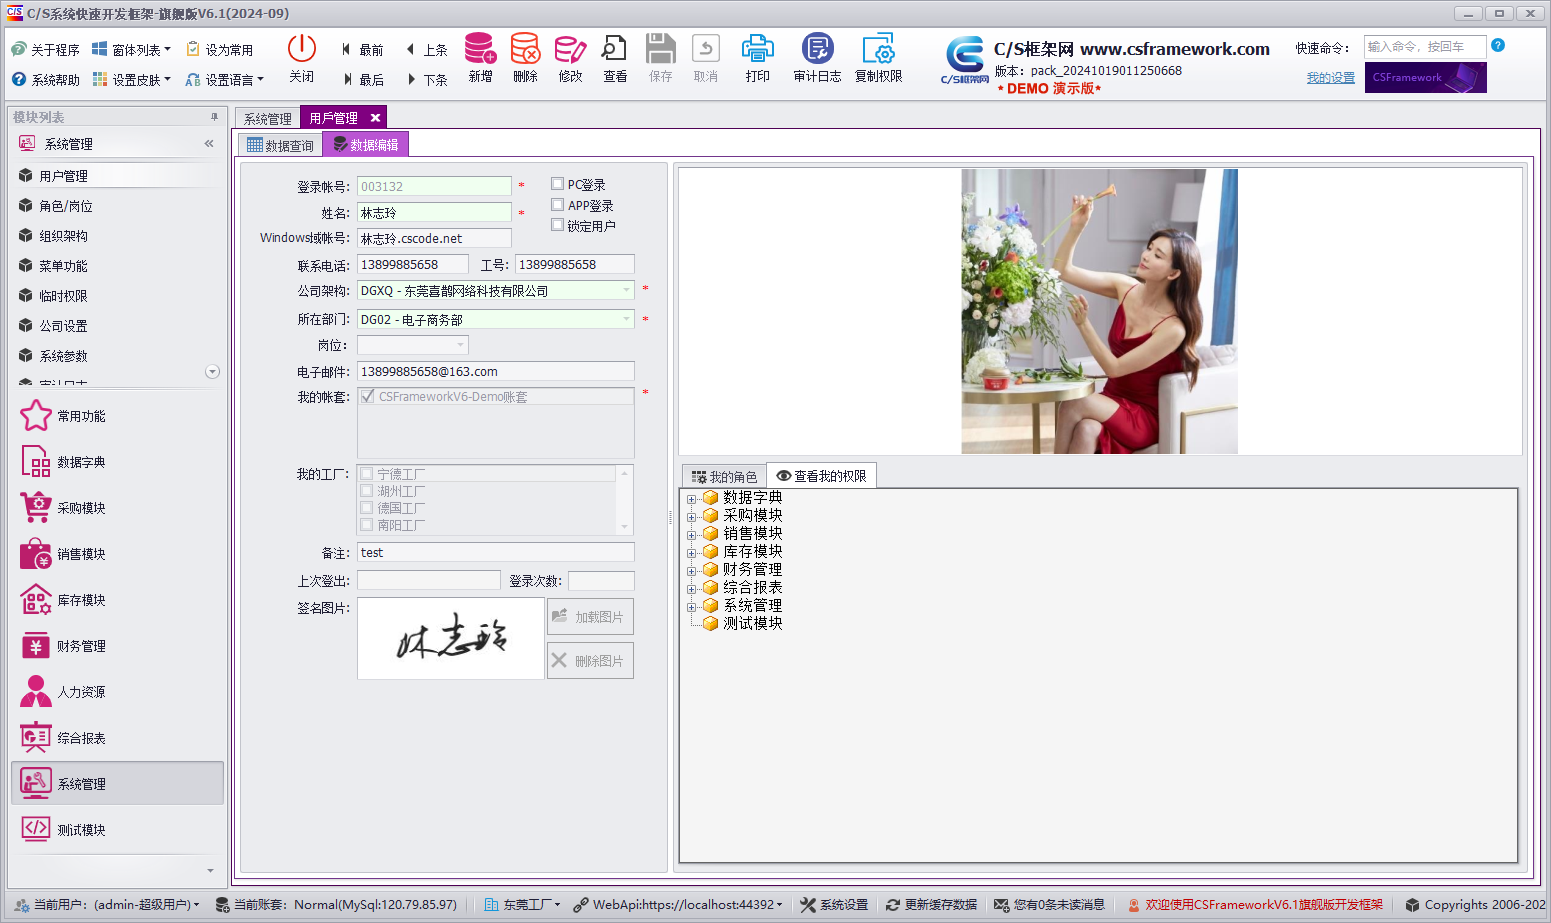Click the 取消 (Cancel) undo icon
Viewport: 1551px width, 923px height.
click(706, 49)
